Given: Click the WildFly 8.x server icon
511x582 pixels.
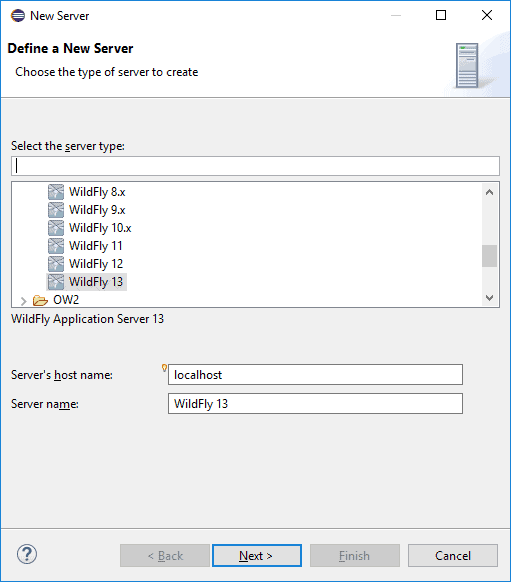Looking at the screenshot, I should click(56, 192).
